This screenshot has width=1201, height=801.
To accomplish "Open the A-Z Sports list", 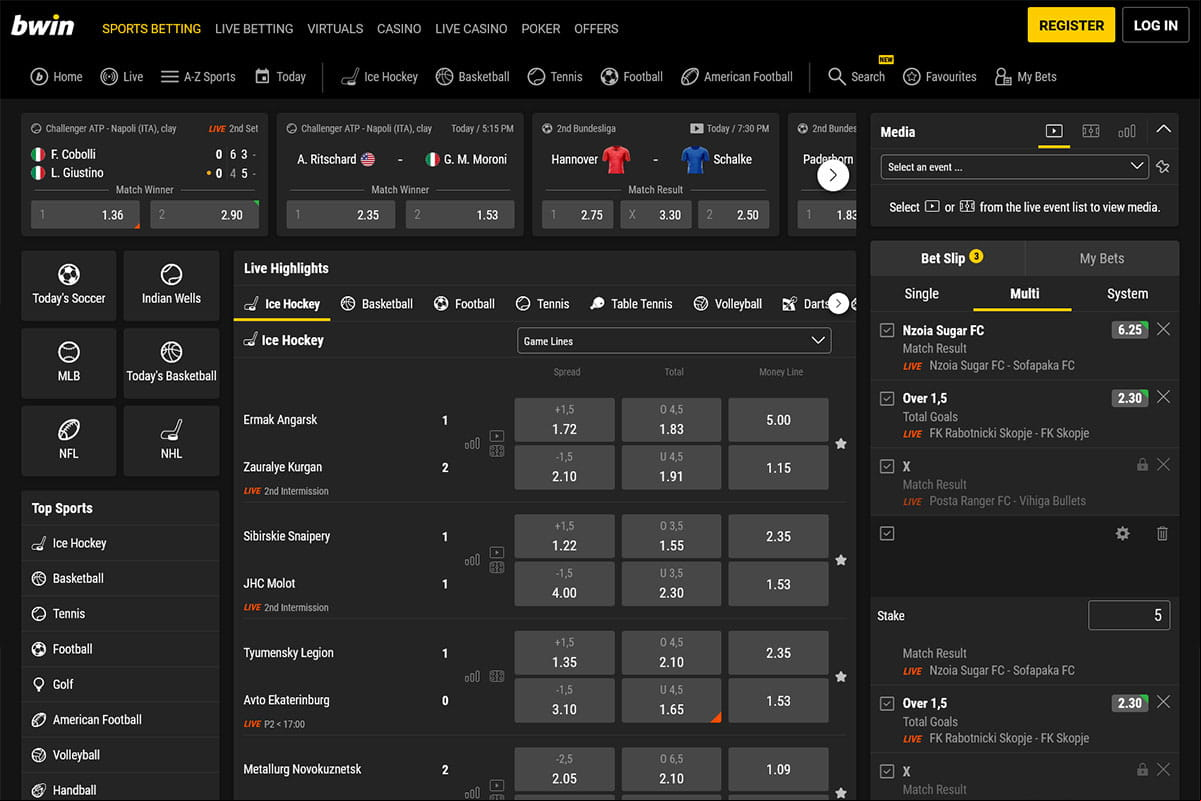I will [198, 76].
